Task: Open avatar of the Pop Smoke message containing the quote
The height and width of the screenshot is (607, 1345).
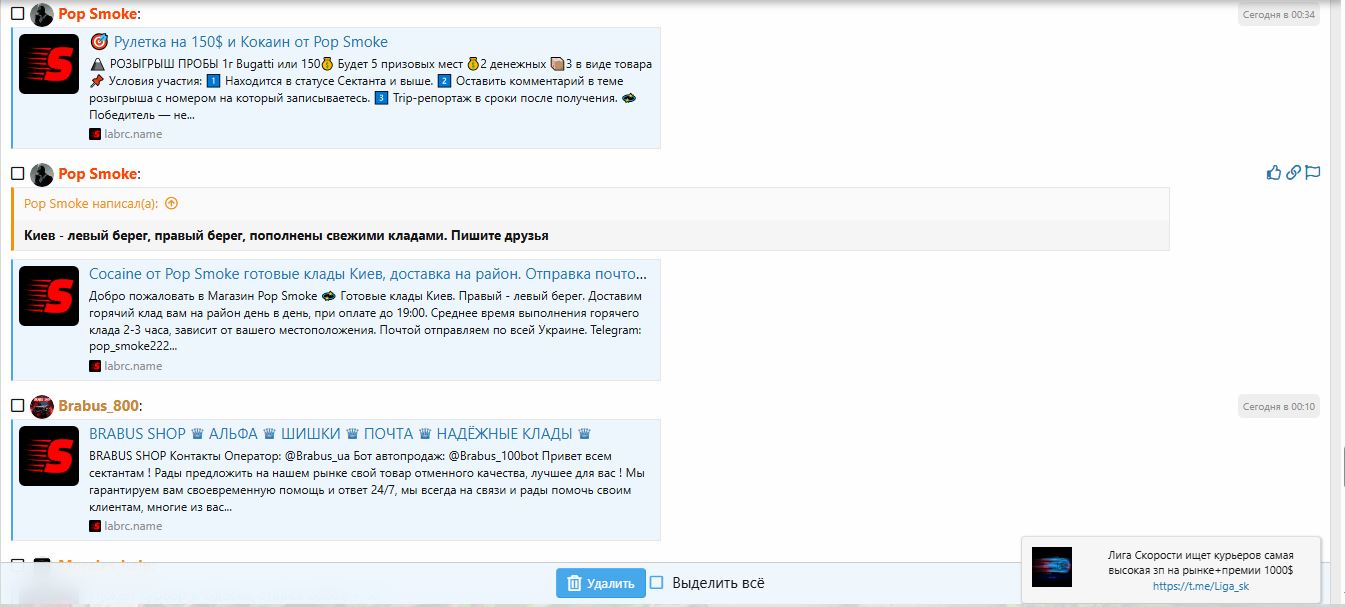Action: click(42, 174)
